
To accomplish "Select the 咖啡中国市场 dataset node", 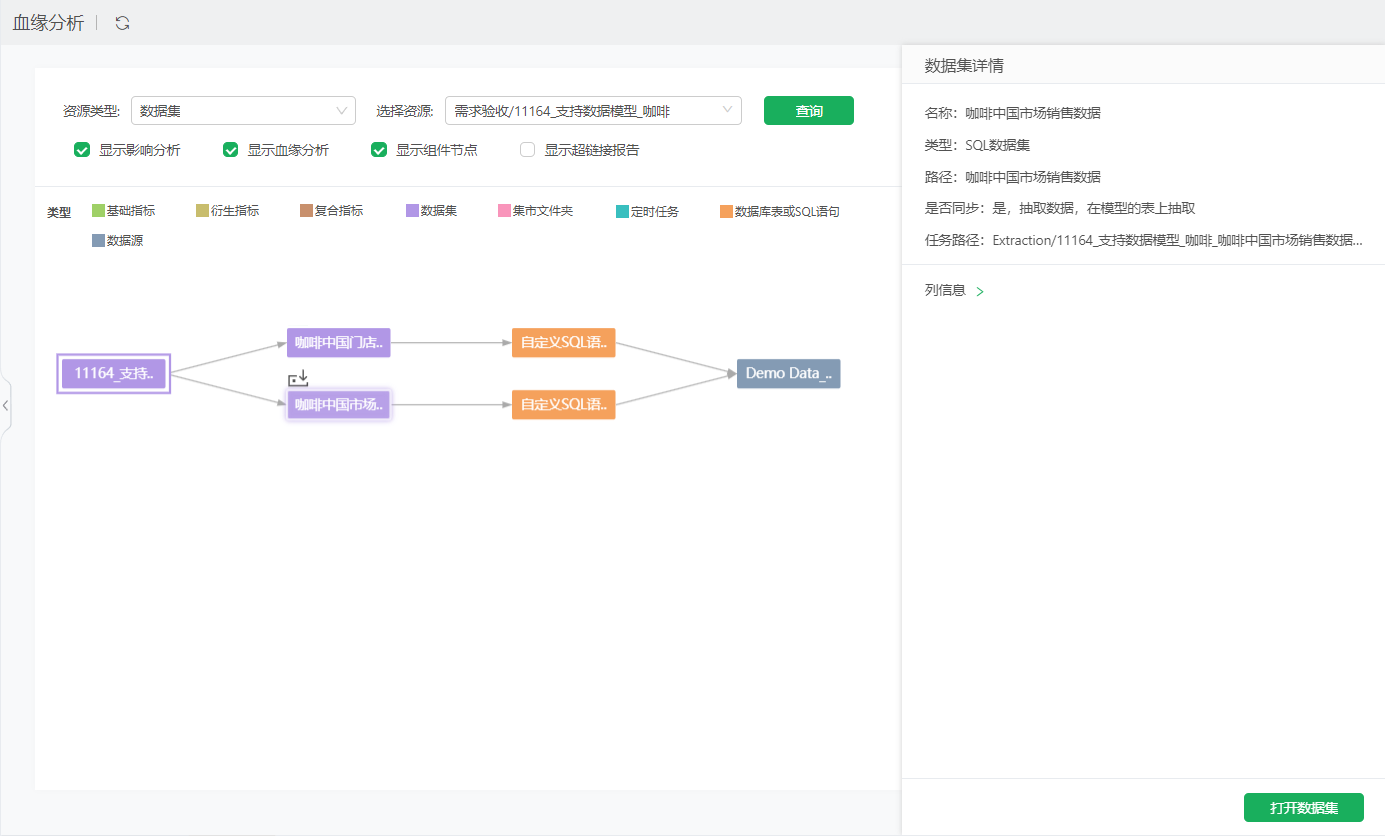I will click(338, 405).
